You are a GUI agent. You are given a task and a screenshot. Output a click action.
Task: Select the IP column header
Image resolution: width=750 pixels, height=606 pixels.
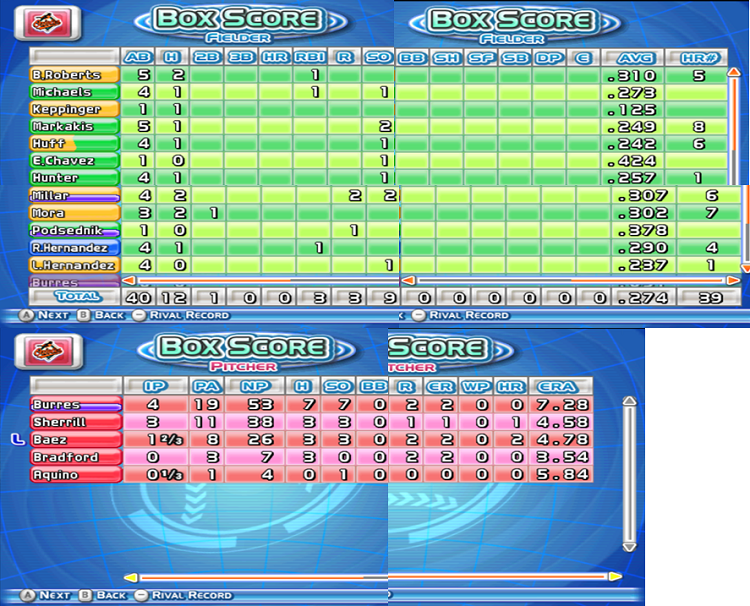(x=155, y=386)
